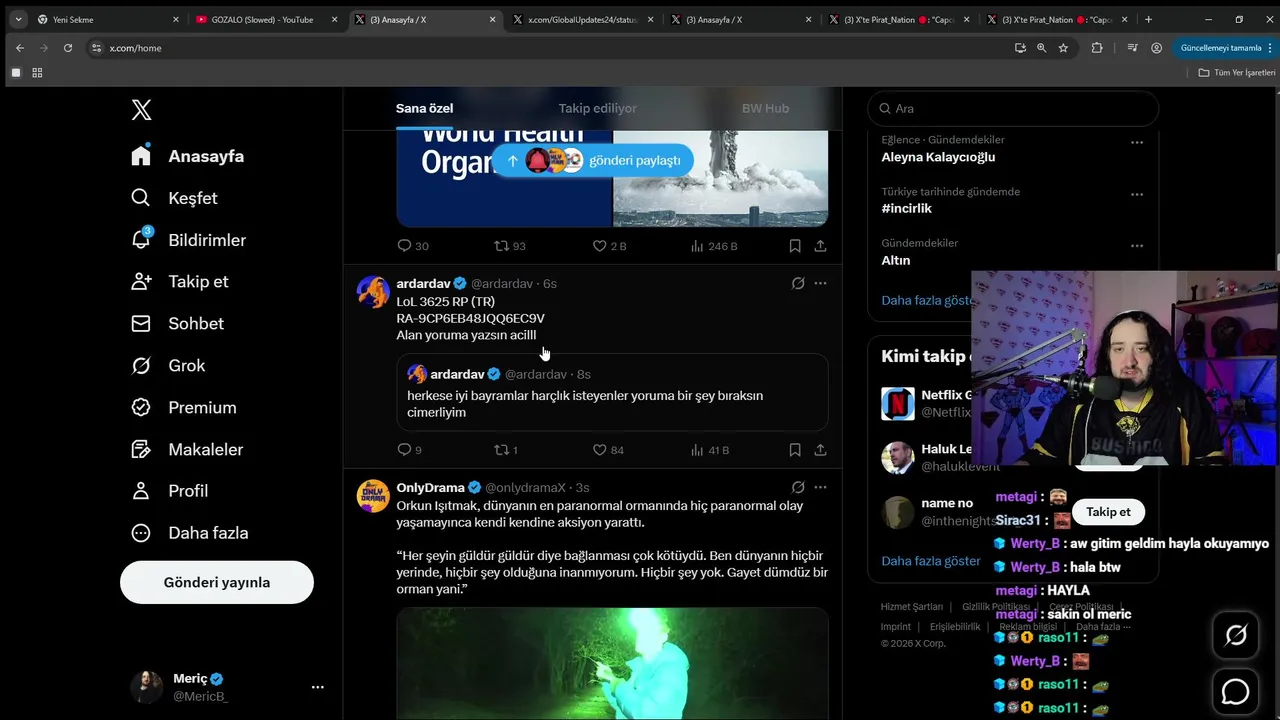Reload the page
Image resolution: width=1280 pixels, height=720 pixels.
tap(68, 48)
